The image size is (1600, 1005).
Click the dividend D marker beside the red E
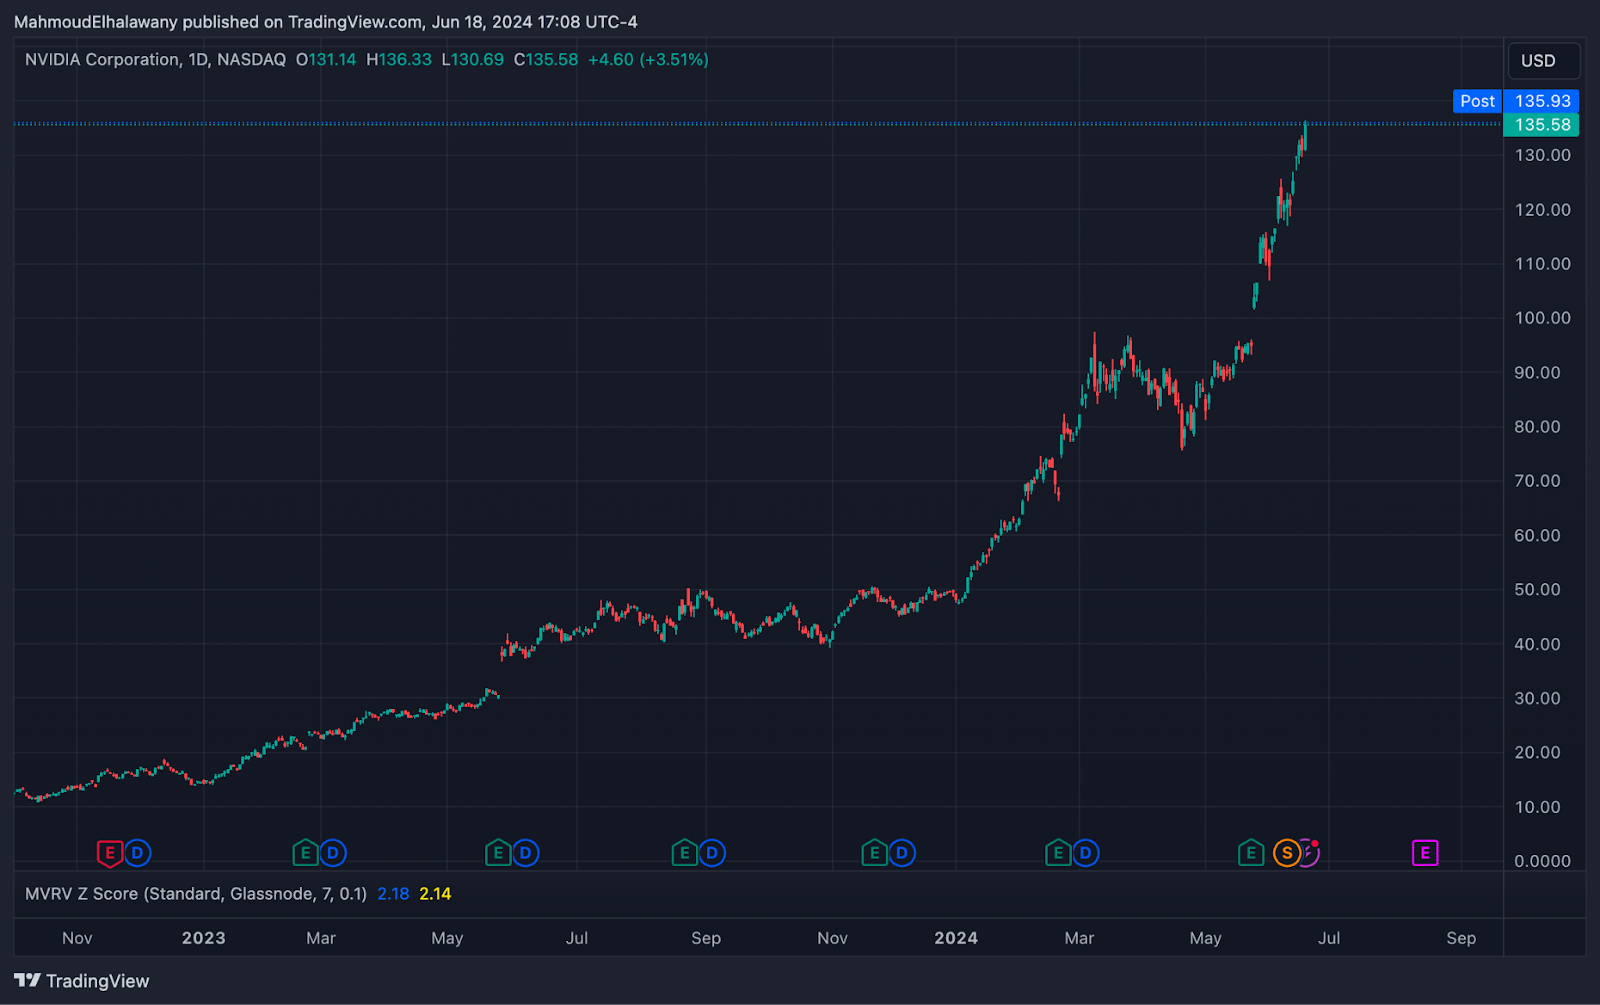tap(137, 853)
